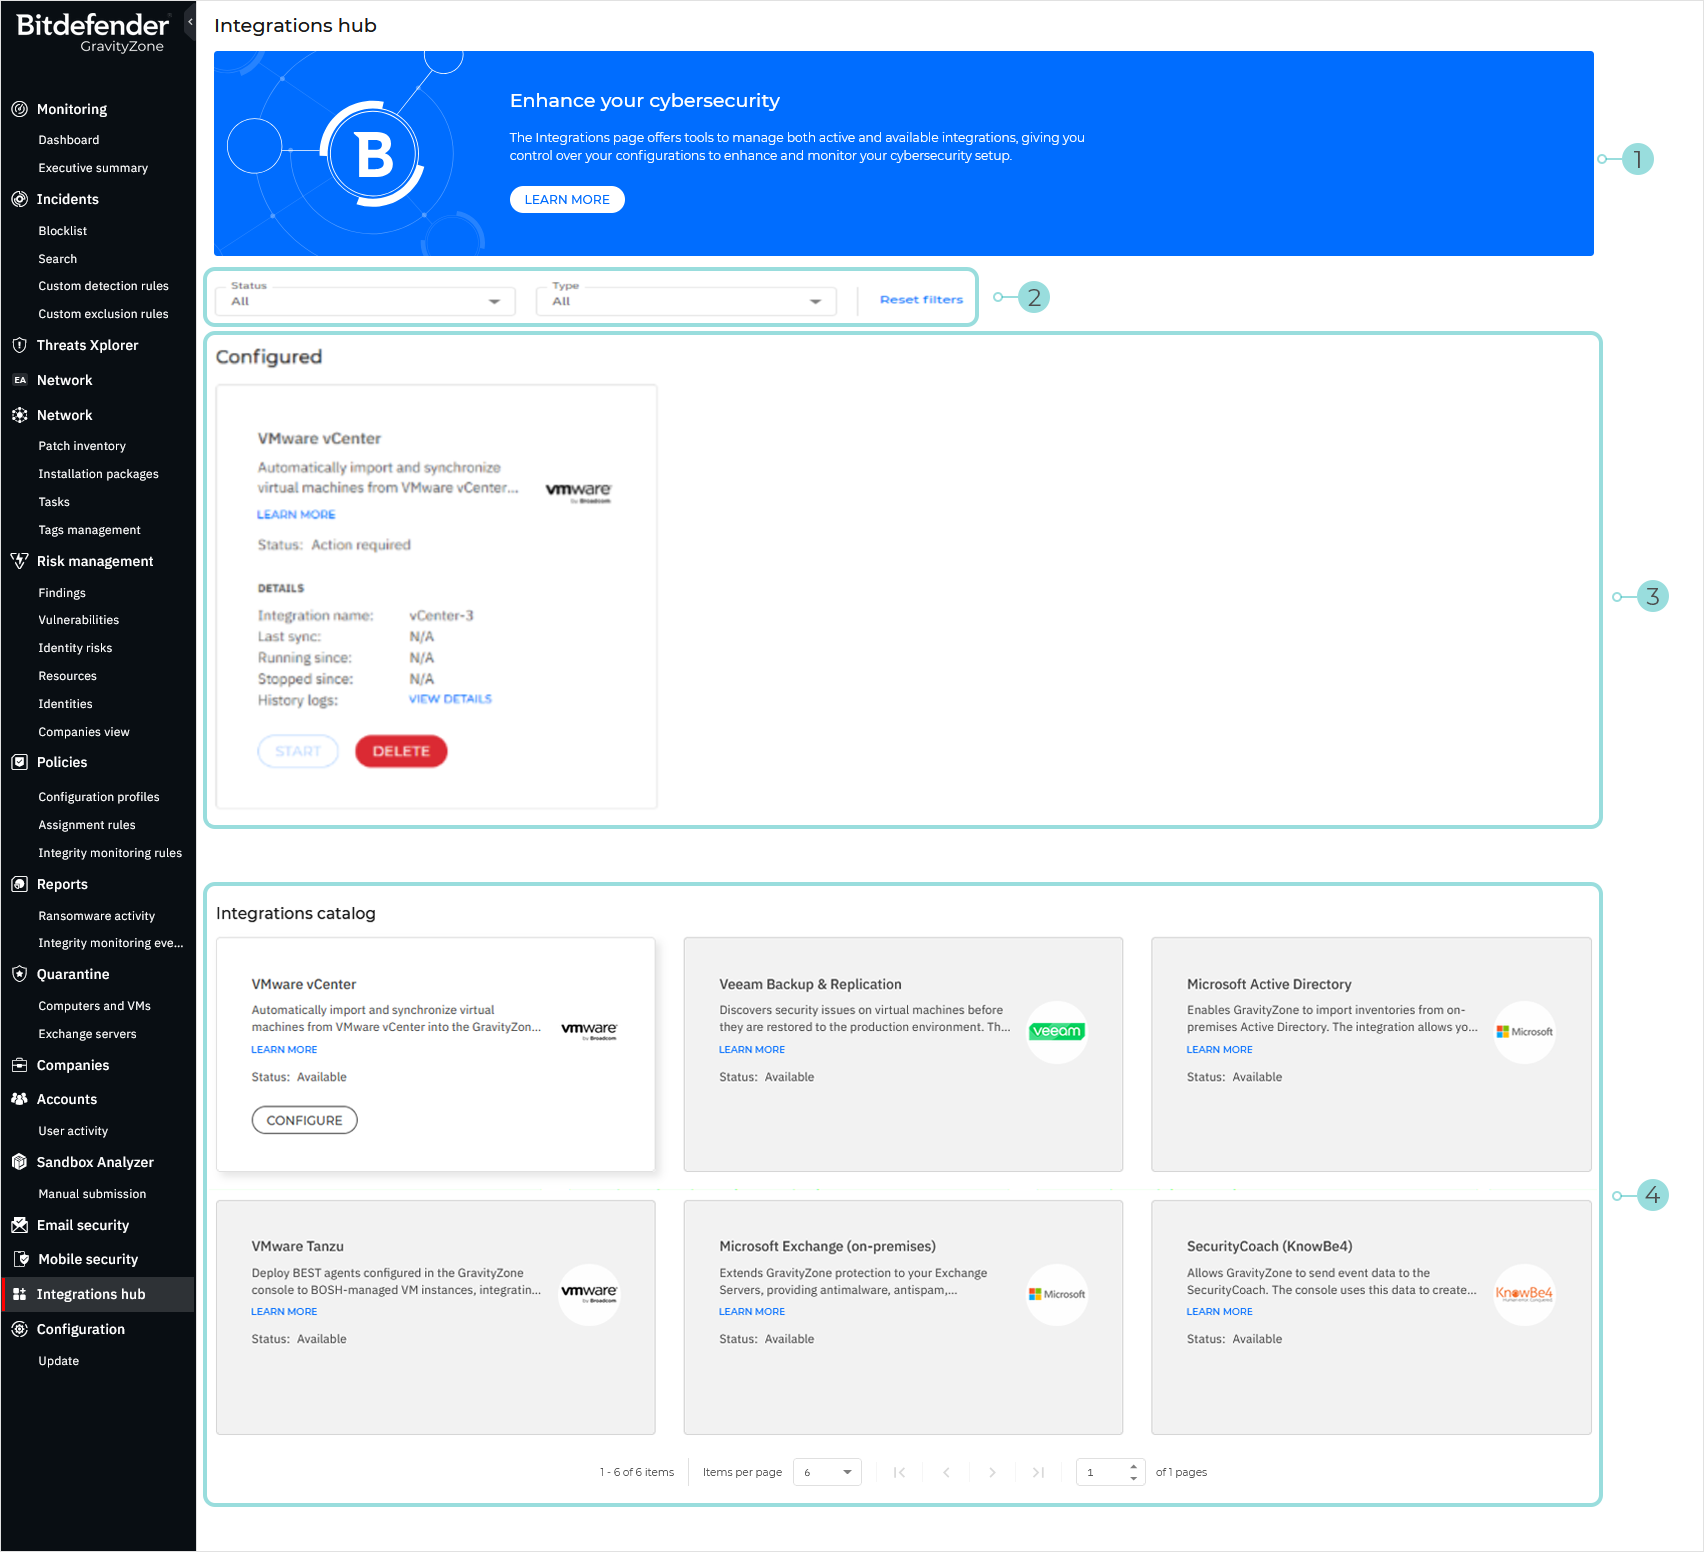Click DELETE on the vCenter-3 integration
This screenshot has height=1552, width=1704.
pos(400,751)
